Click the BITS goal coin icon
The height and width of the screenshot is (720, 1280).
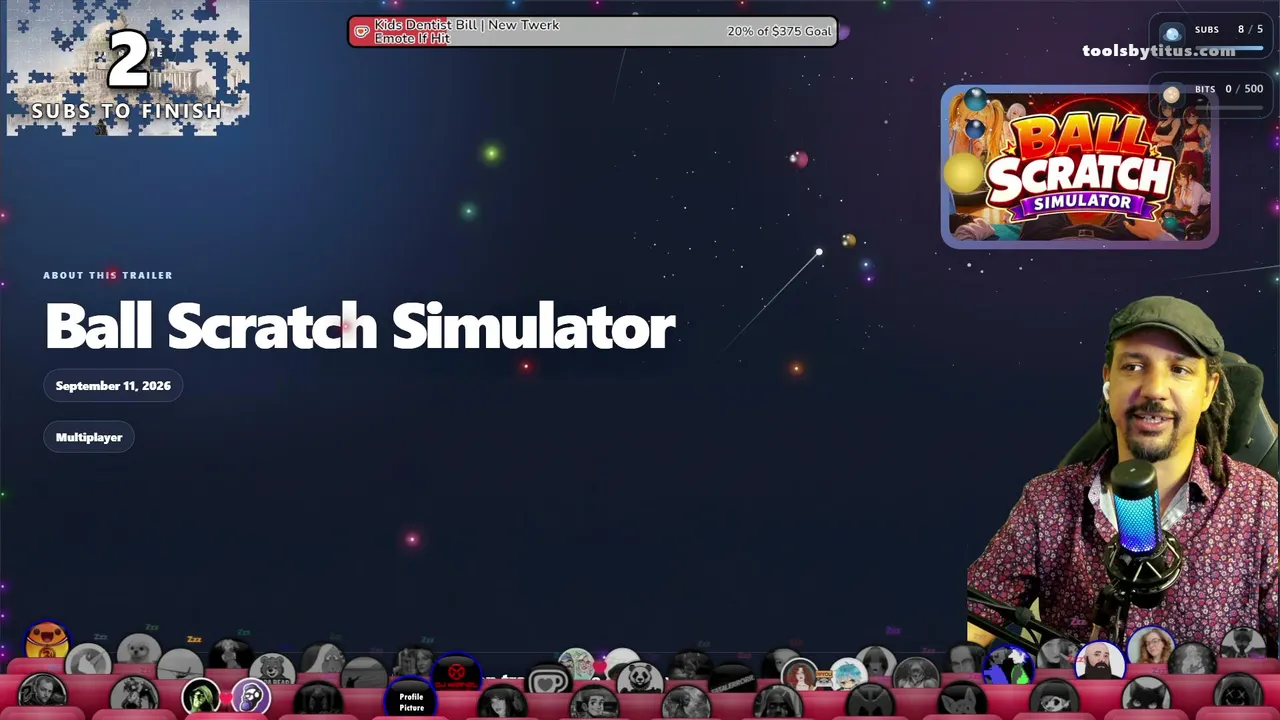[x=1171, y=94]
